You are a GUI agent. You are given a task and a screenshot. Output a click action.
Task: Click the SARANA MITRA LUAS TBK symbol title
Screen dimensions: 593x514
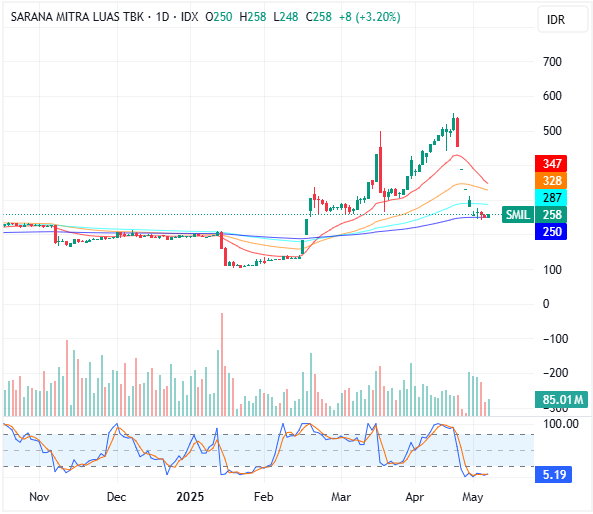(77, 17)
